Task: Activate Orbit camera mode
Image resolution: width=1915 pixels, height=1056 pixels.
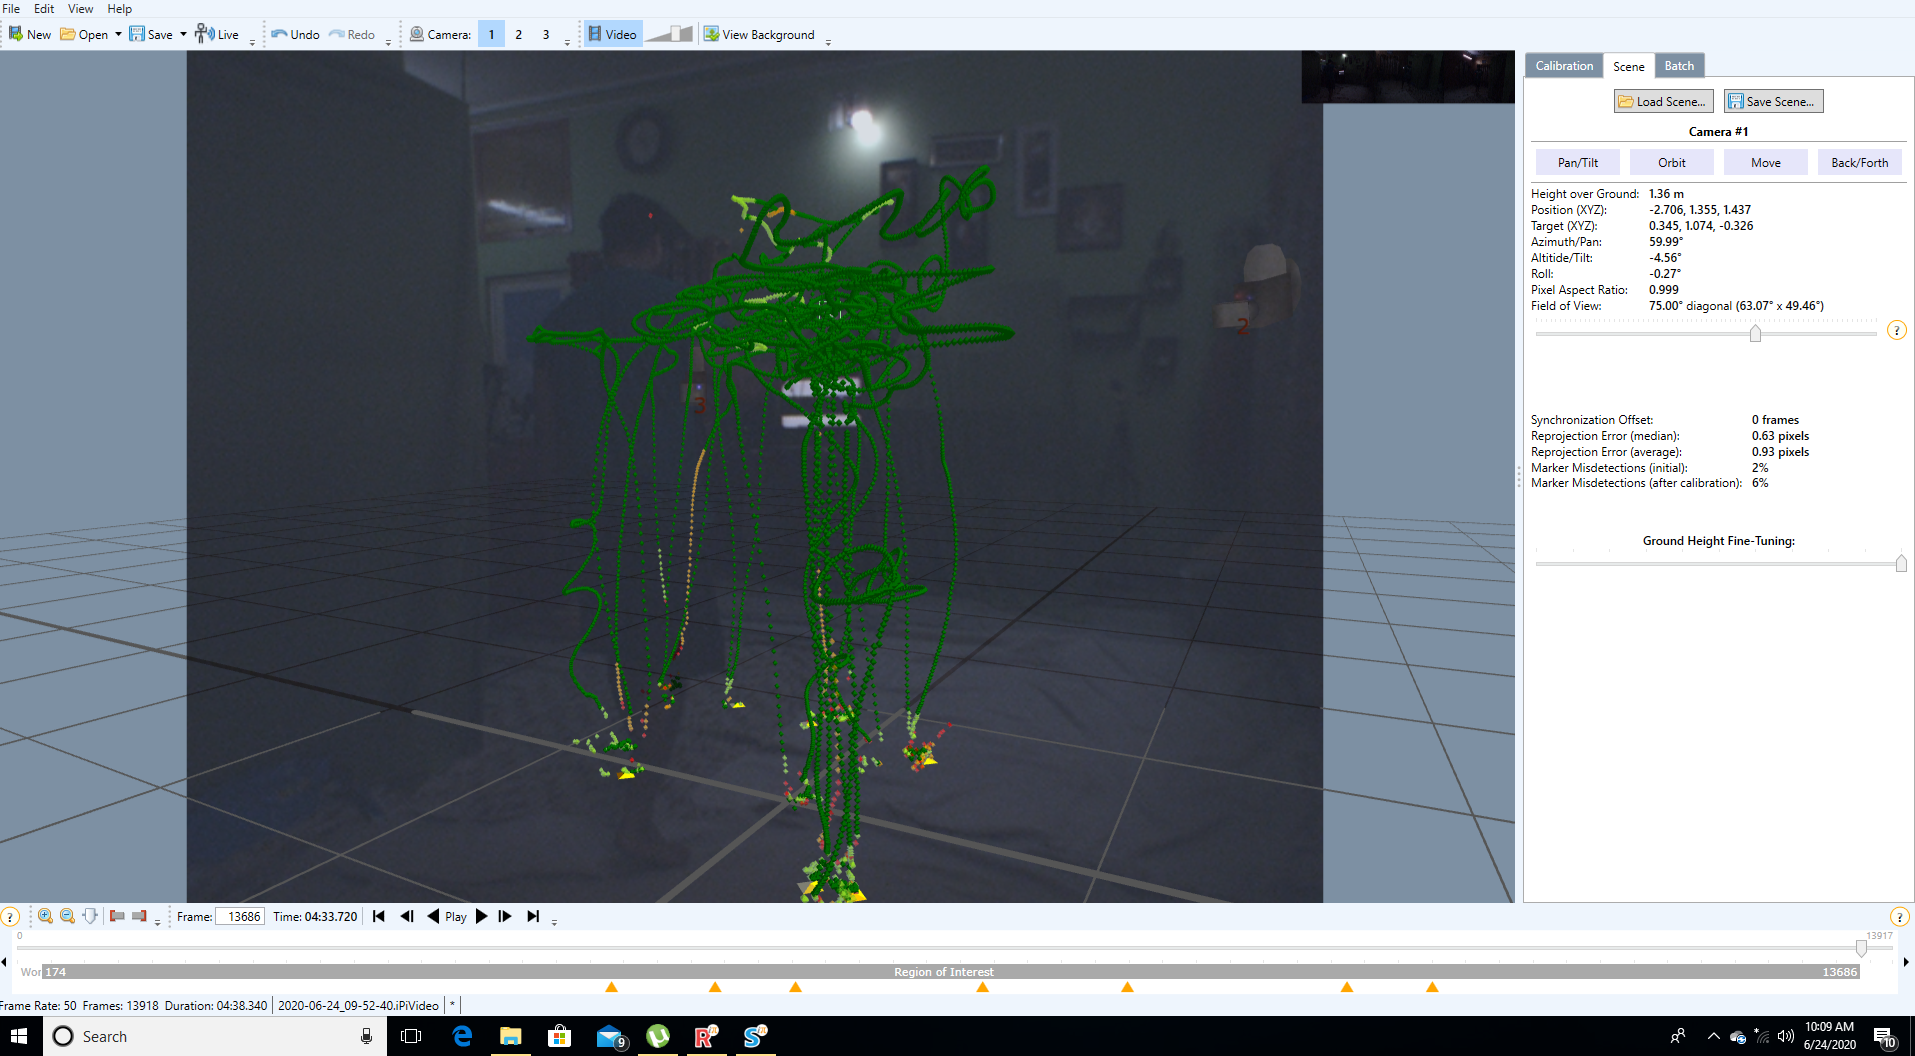Action: pyautogui.click(x=1671, y=162)
